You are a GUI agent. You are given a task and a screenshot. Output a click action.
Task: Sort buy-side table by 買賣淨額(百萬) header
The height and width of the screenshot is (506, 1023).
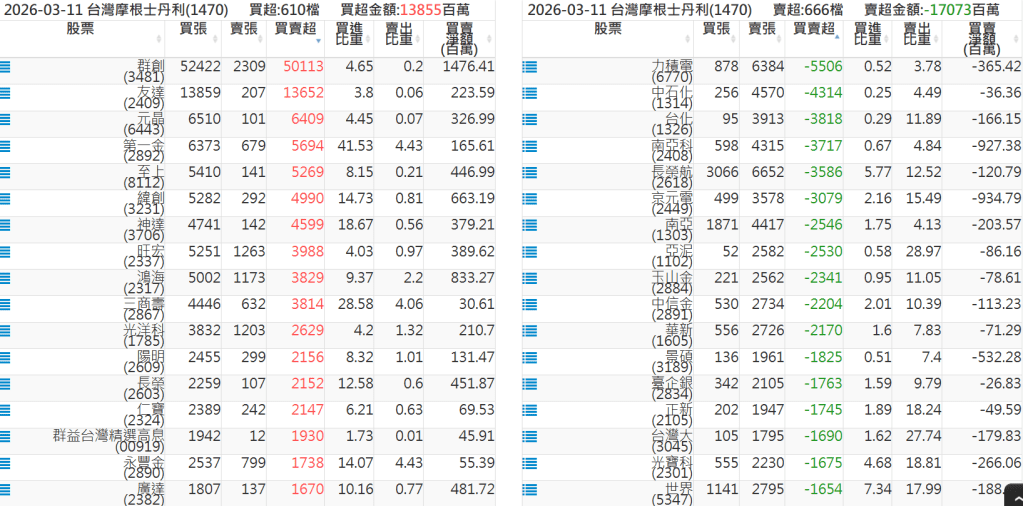point(459,38)
